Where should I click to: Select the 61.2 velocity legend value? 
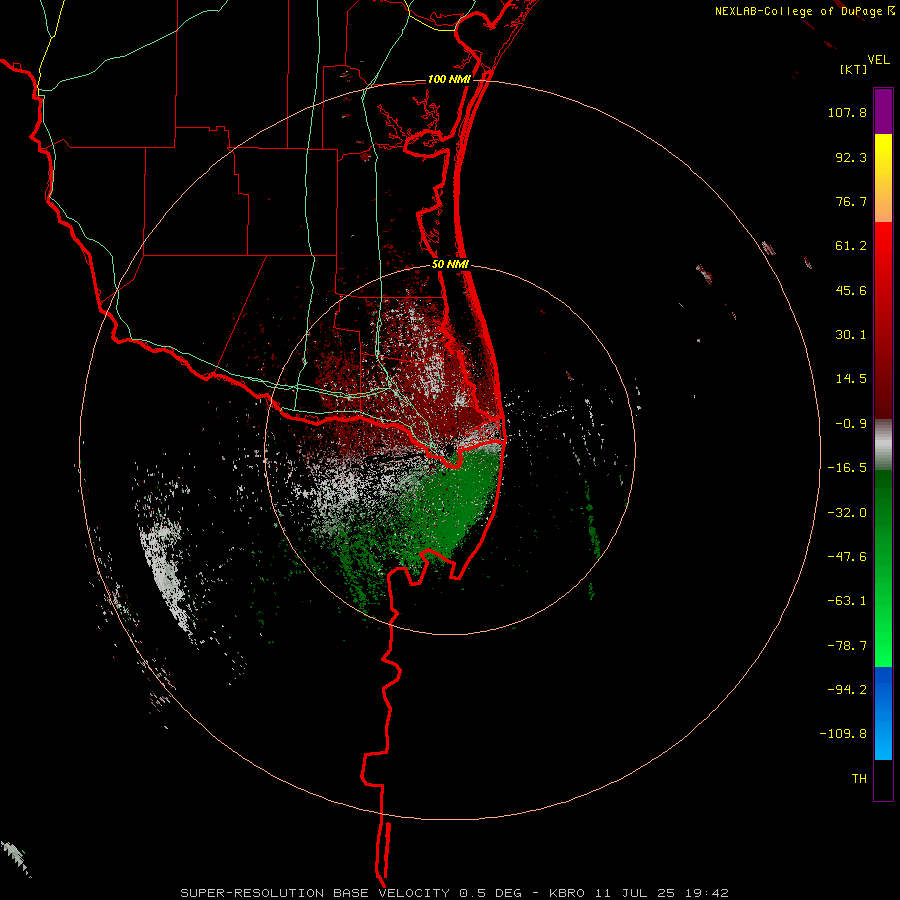tap(851, 246)
